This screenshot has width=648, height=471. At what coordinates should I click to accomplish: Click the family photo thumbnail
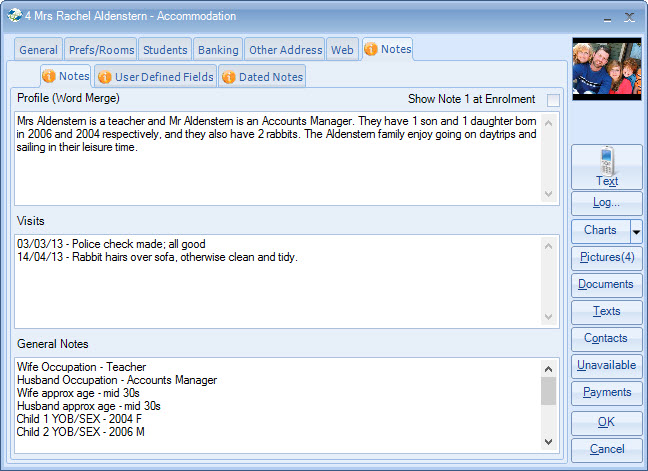click(606, 75)
